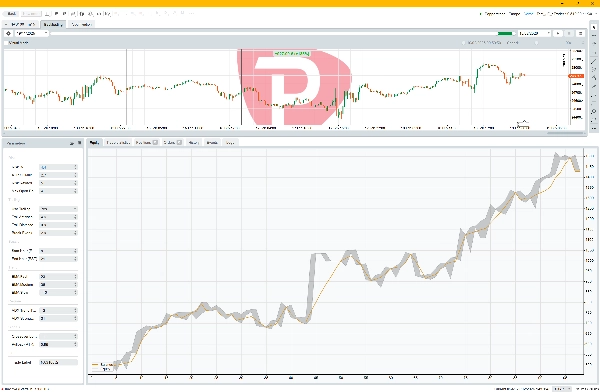Viewport: 600px width, 392px height.
Task: Click the orange current price label on axis
Action: [576, 76]
